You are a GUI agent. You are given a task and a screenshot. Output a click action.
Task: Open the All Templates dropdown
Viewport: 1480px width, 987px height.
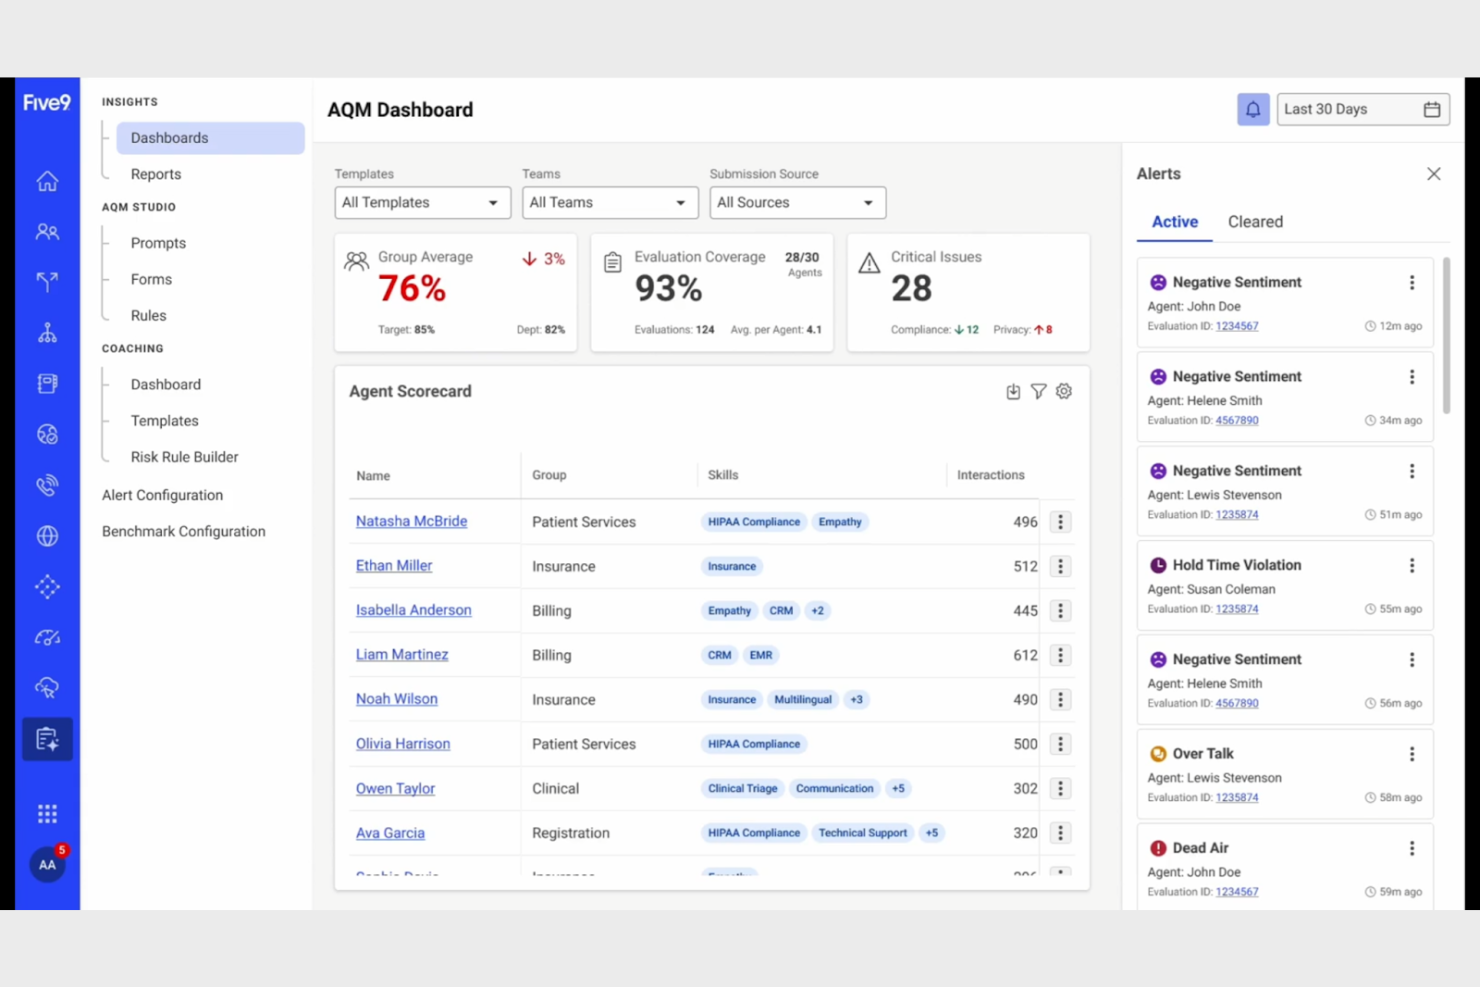[x=422, y=202]
